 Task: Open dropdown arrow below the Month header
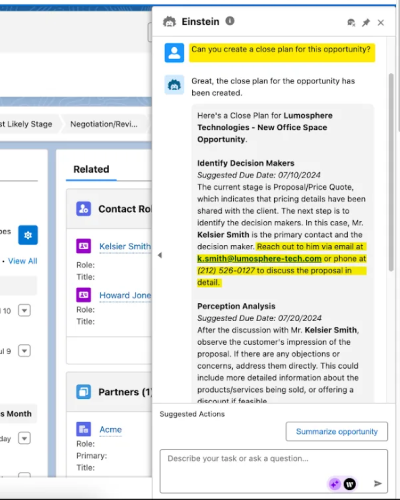click(x=24, y=438)
